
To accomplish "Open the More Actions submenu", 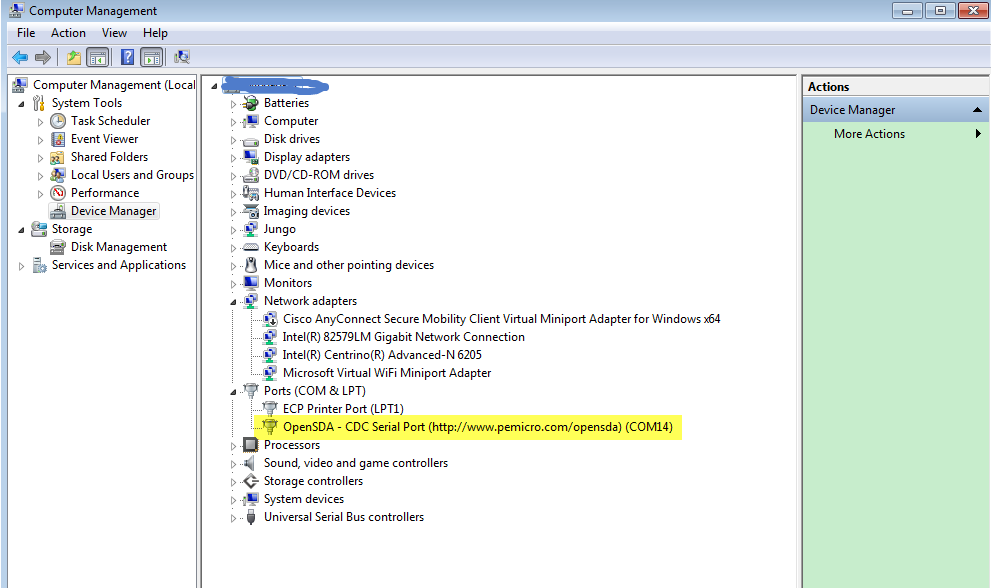I will [895, 133].
